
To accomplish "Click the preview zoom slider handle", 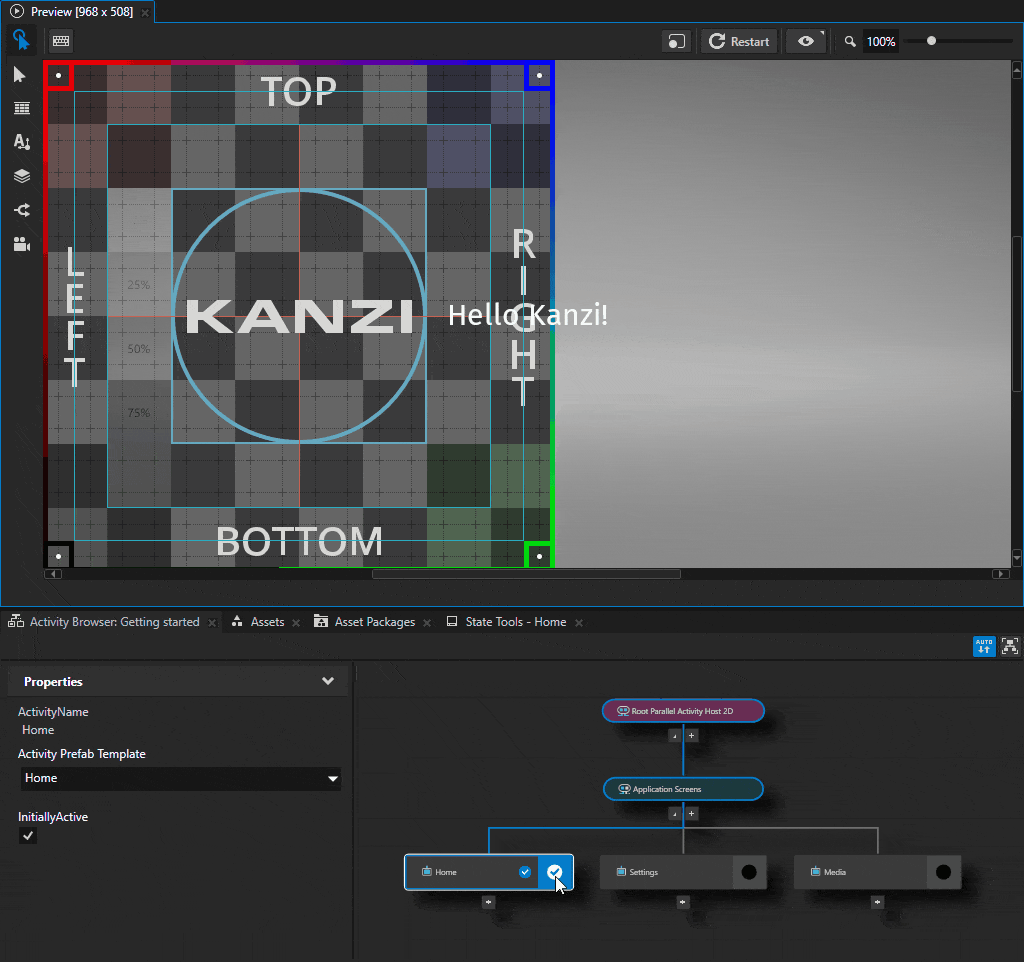I will pyautogui.click(x=932, y=41).
